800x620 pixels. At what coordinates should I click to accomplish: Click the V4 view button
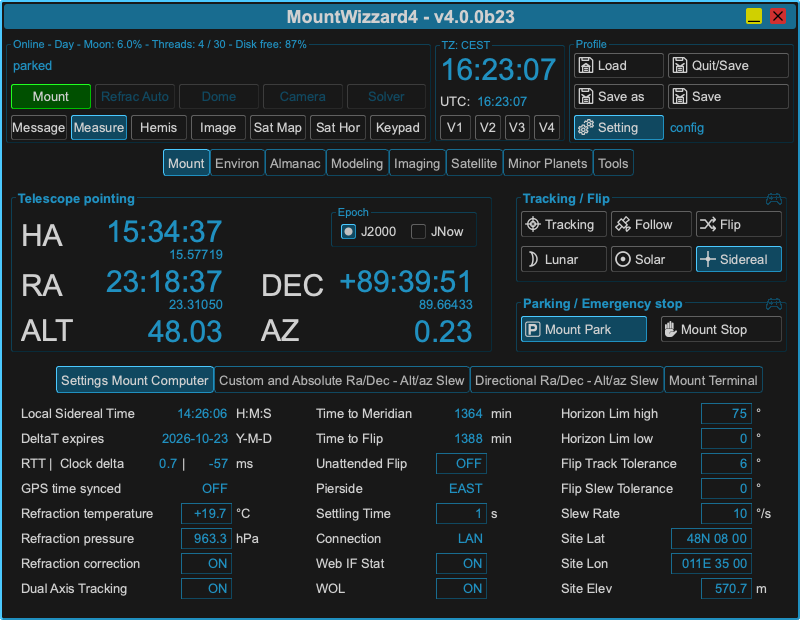click(546, 128)
